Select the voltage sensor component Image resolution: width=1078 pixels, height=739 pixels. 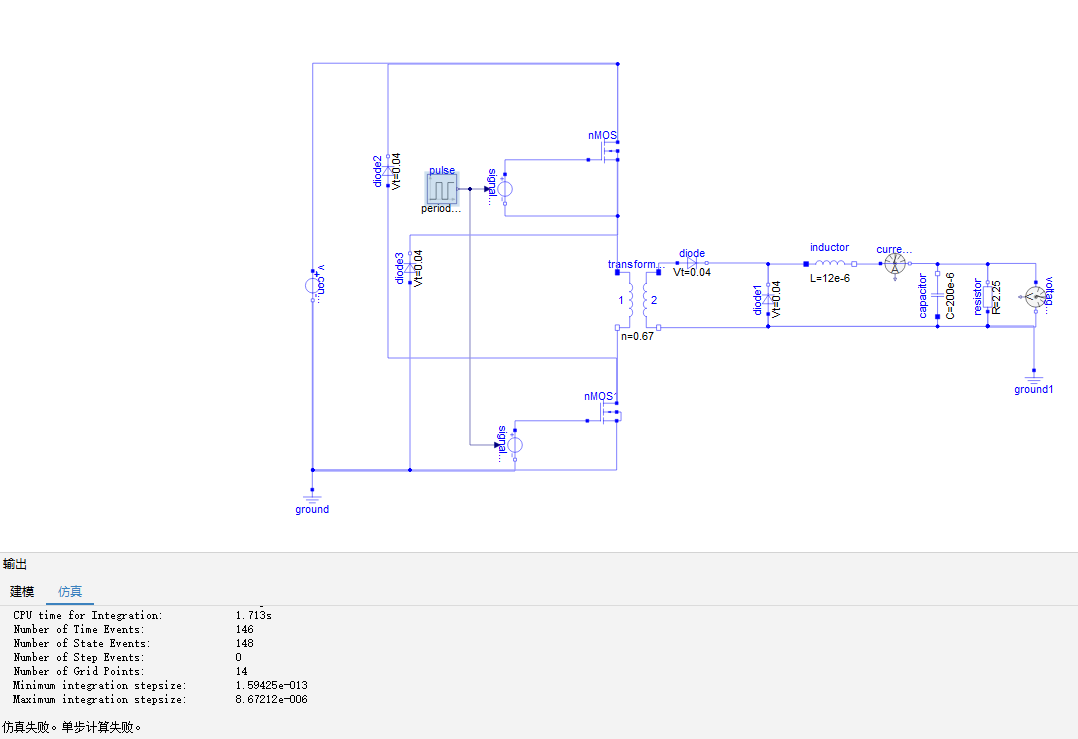1035,296
